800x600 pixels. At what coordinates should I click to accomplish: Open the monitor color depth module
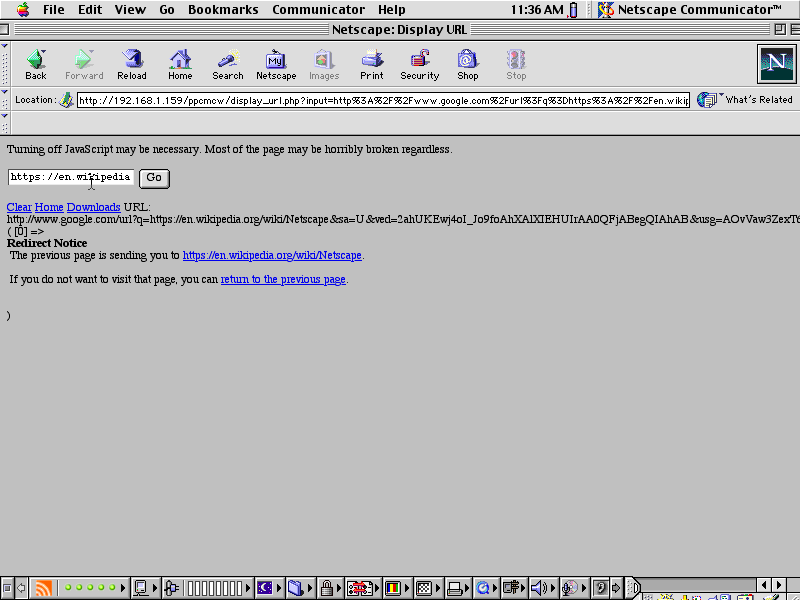397,588
